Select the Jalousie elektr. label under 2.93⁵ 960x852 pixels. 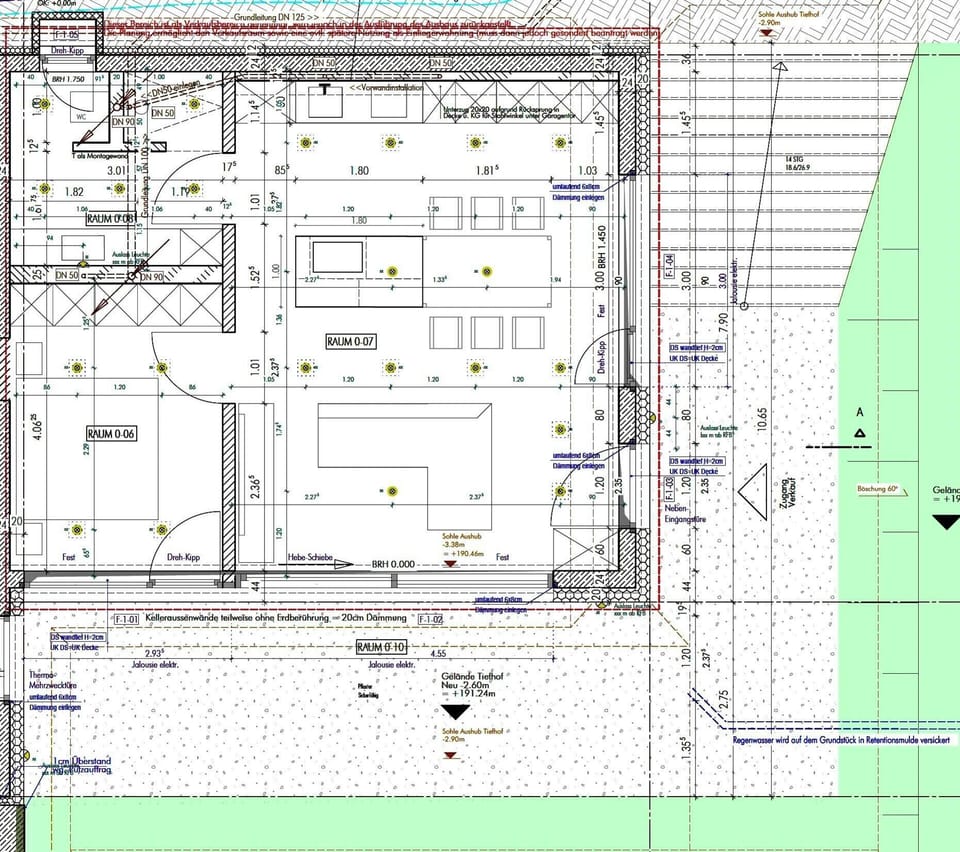tap(155, 664)
